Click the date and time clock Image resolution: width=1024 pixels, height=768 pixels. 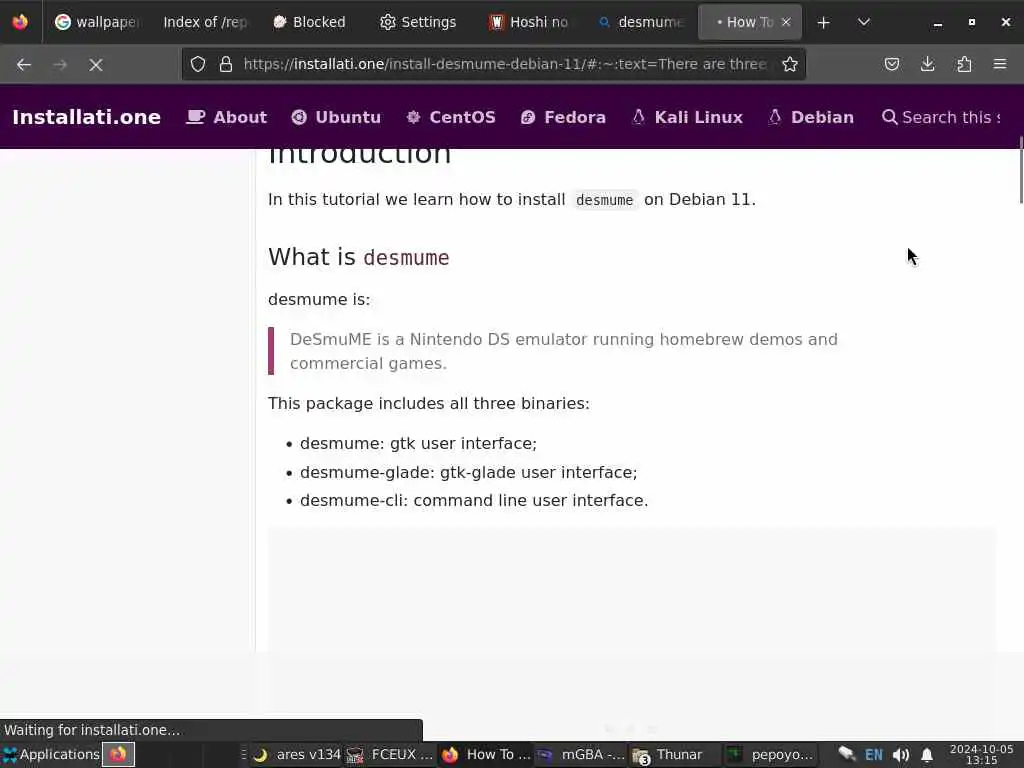click(982, 754)
